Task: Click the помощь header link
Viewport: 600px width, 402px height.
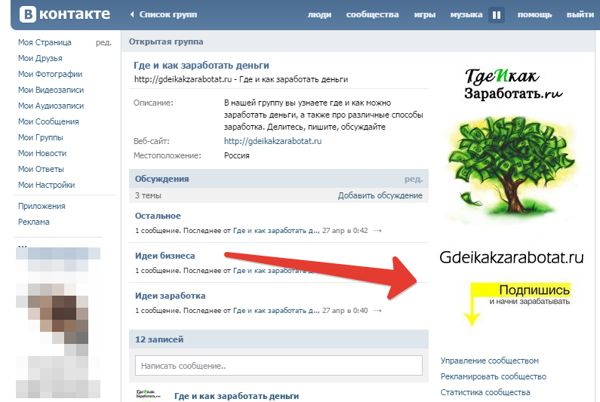Action: [x=535, y=15]
